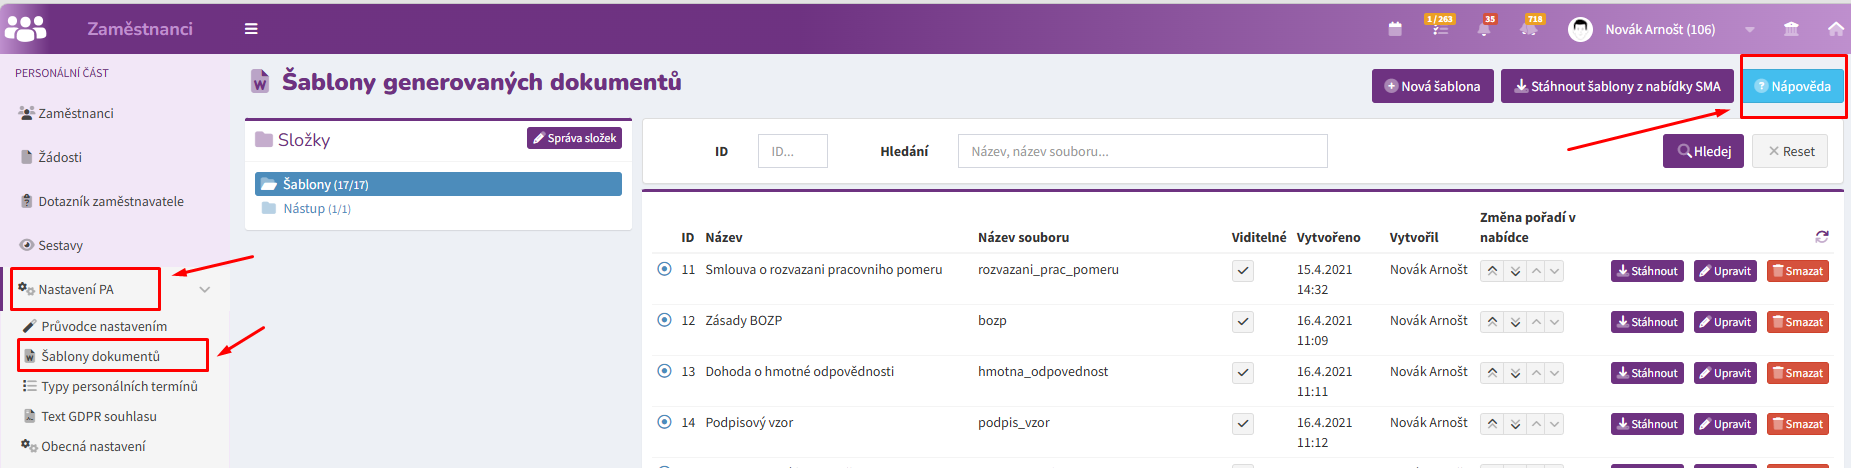Open Šablony dokumentů in the sidebar

(100, 356)
